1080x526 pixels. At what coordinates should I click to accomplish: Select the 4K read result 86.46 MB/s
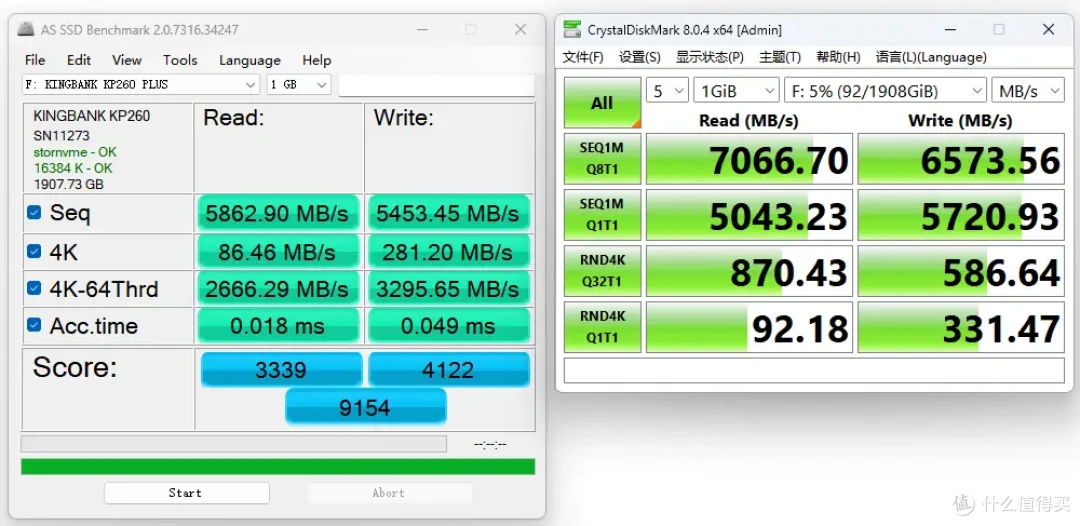click(x=278, y=251)
